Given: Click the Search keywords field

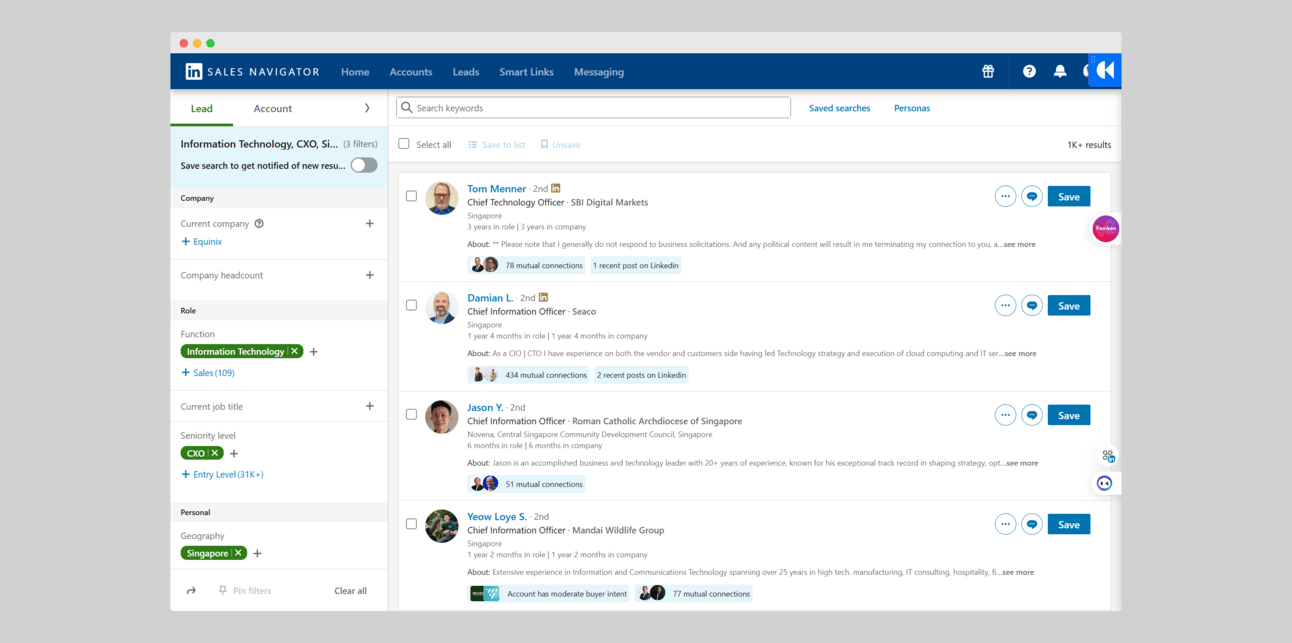Looking at the screenshot, I should tap(593, 108).
